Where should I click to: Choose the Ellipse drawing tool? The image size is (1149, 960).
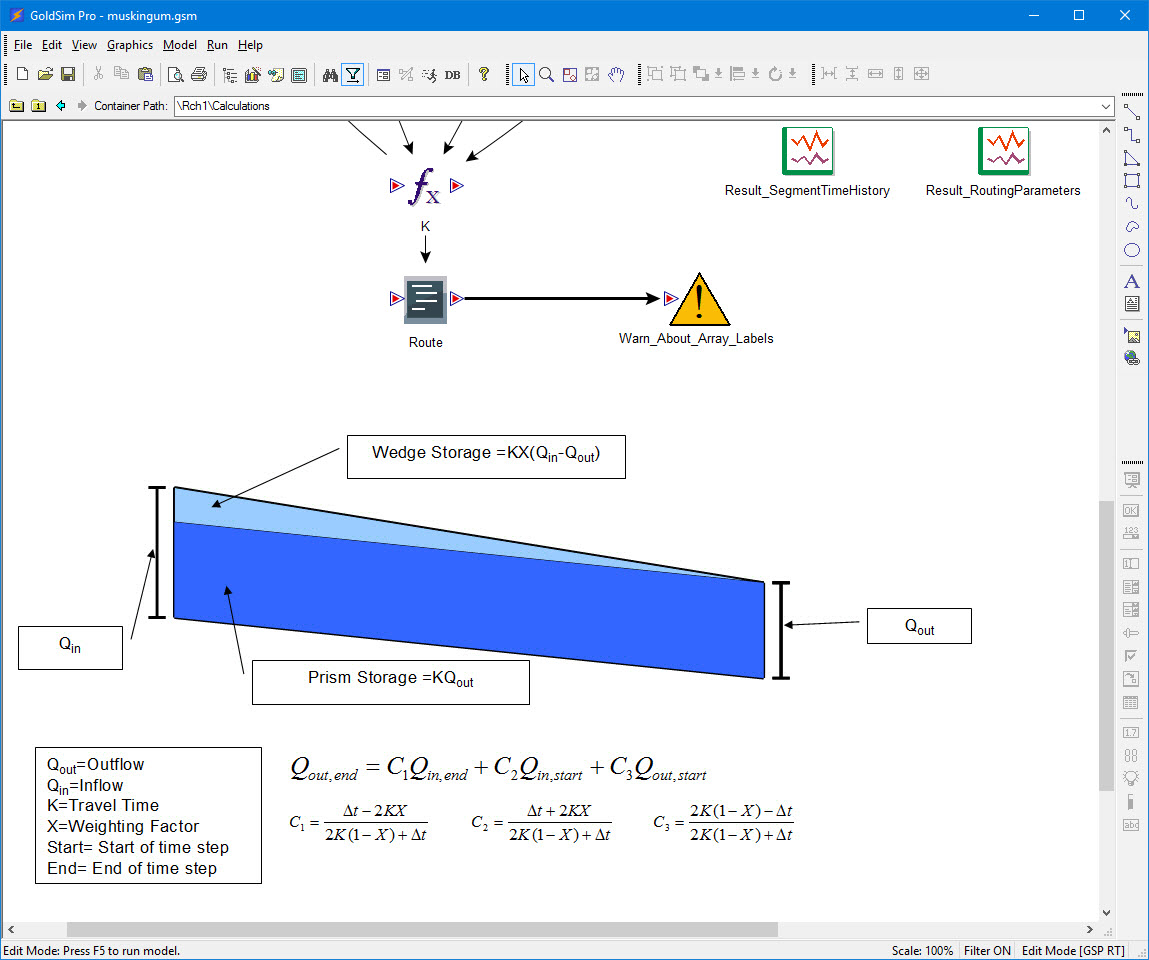tap(1131, 251)
